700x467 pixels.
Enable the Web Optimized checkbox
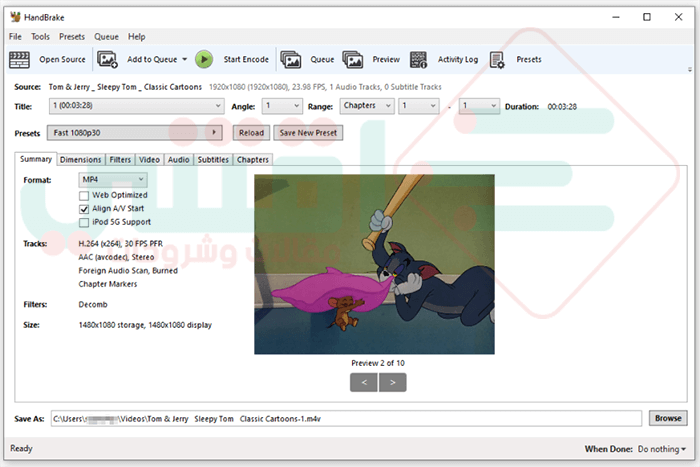pyautogui.click(x=84, y=196)
